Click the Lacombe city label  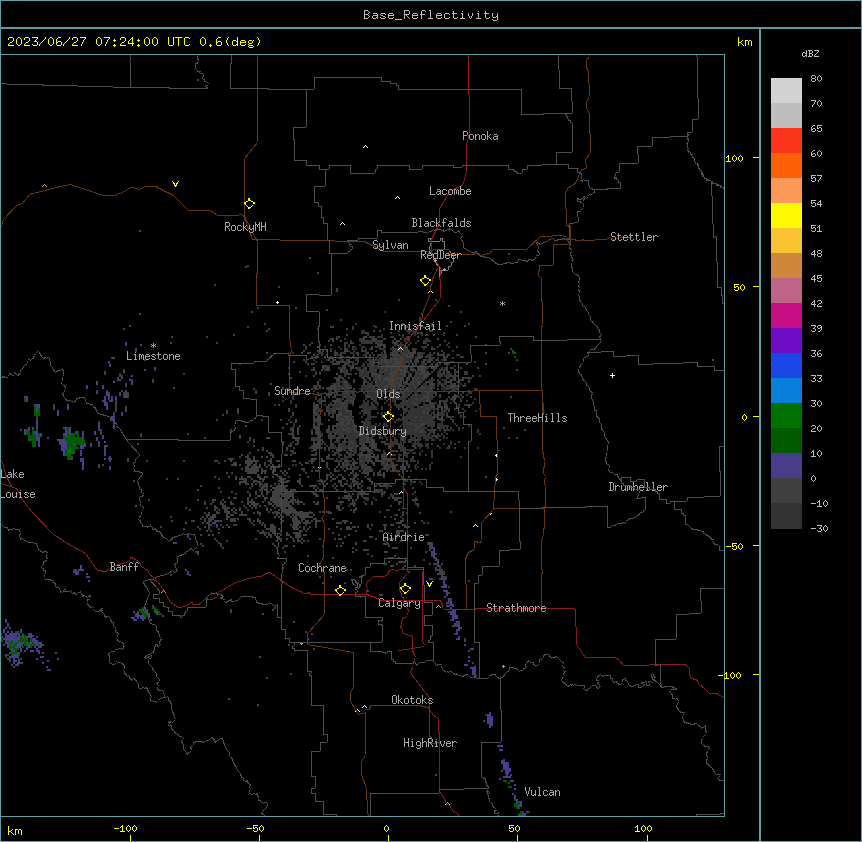click(450, 191)
